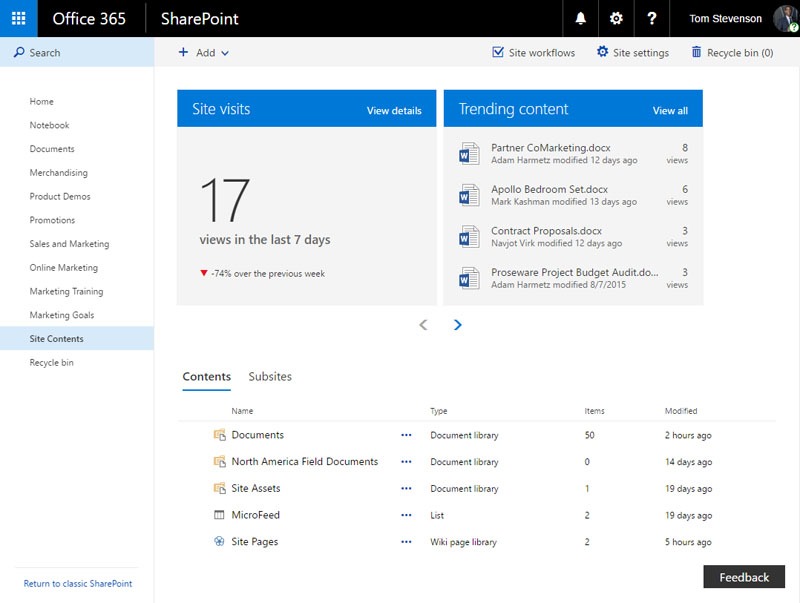Click the Site Pages library icon

[219, 542]
